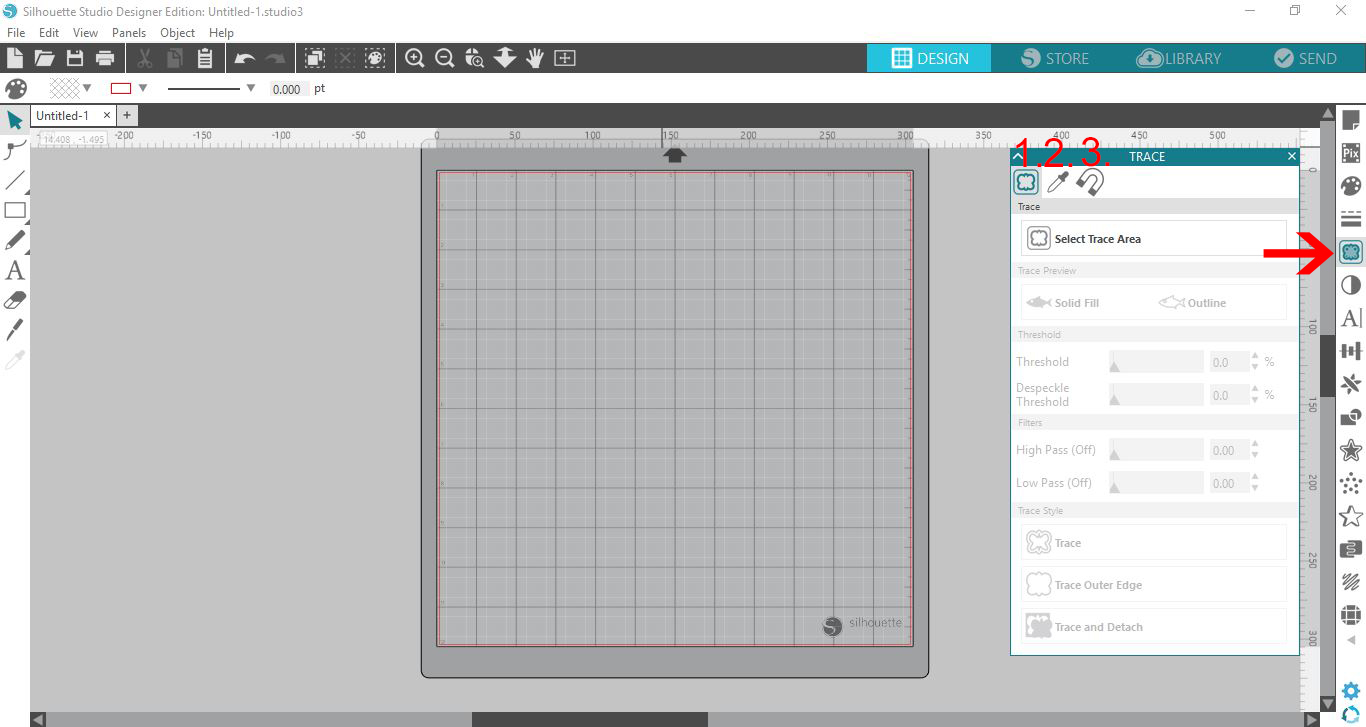Pick the Knife tool
Image resolution: width=1366 pixels, height=727 pixels.
coord(15,329)
